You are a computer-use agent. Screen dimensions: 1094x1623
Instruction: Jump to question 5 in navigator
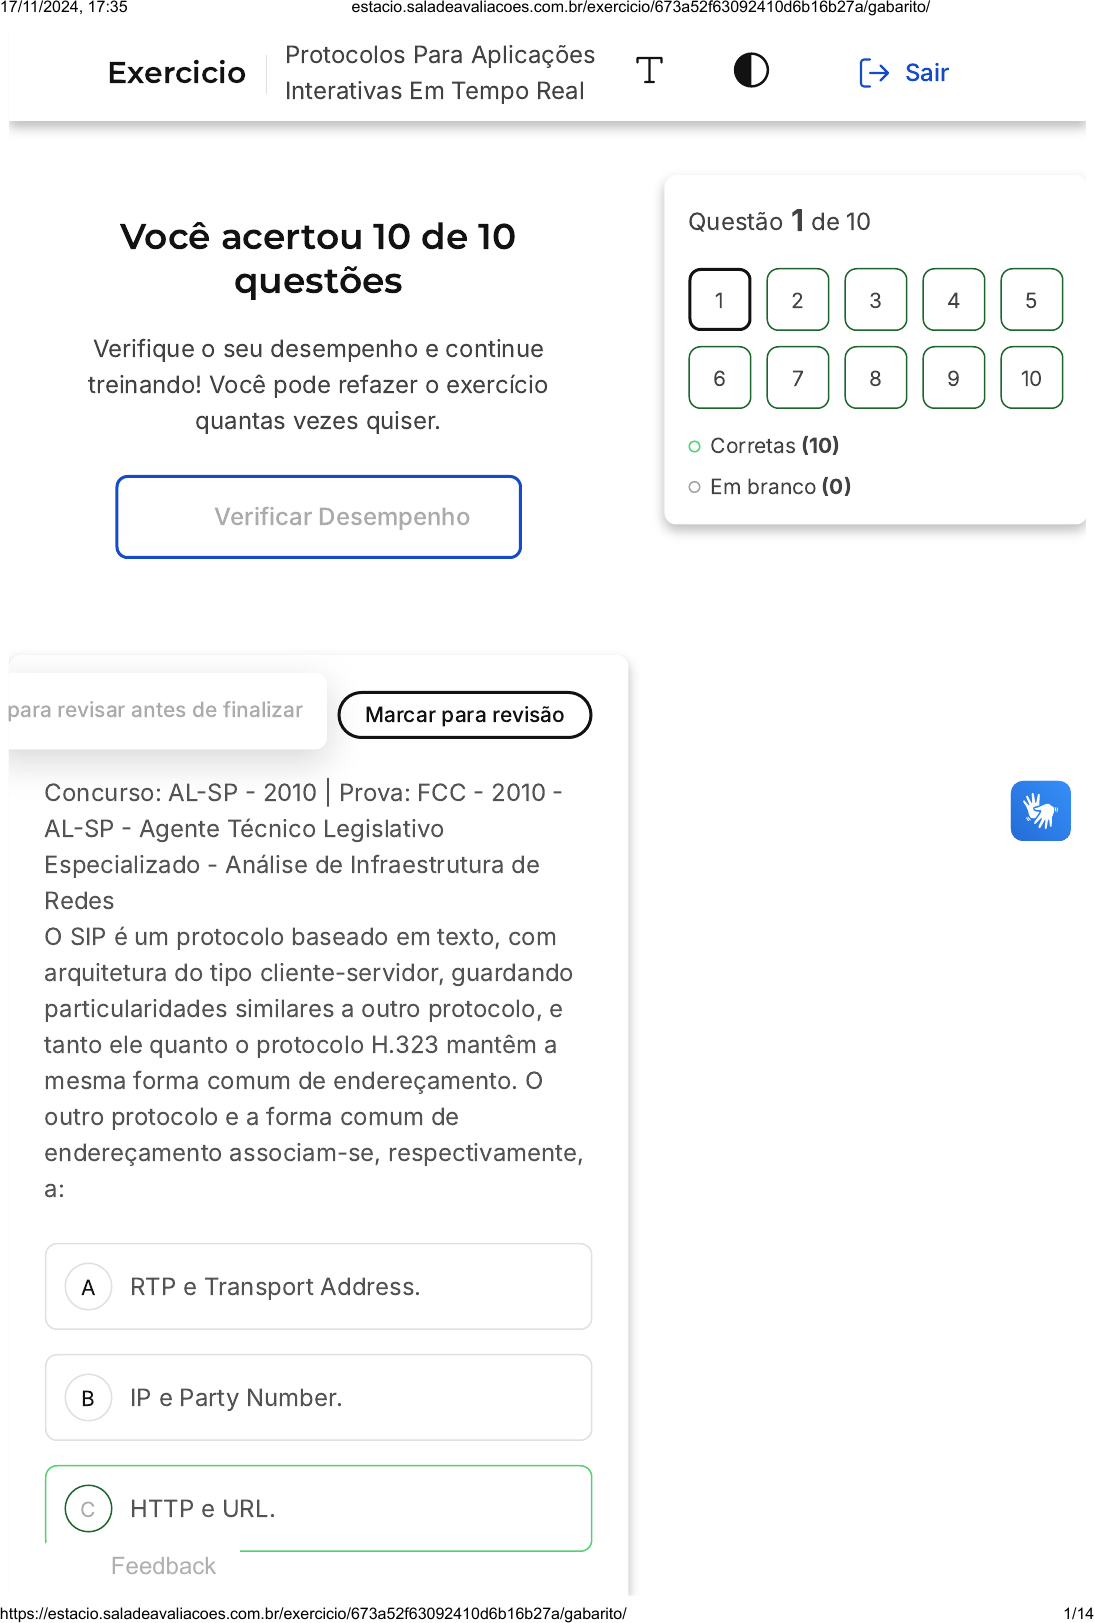[x=1031, y=300]
